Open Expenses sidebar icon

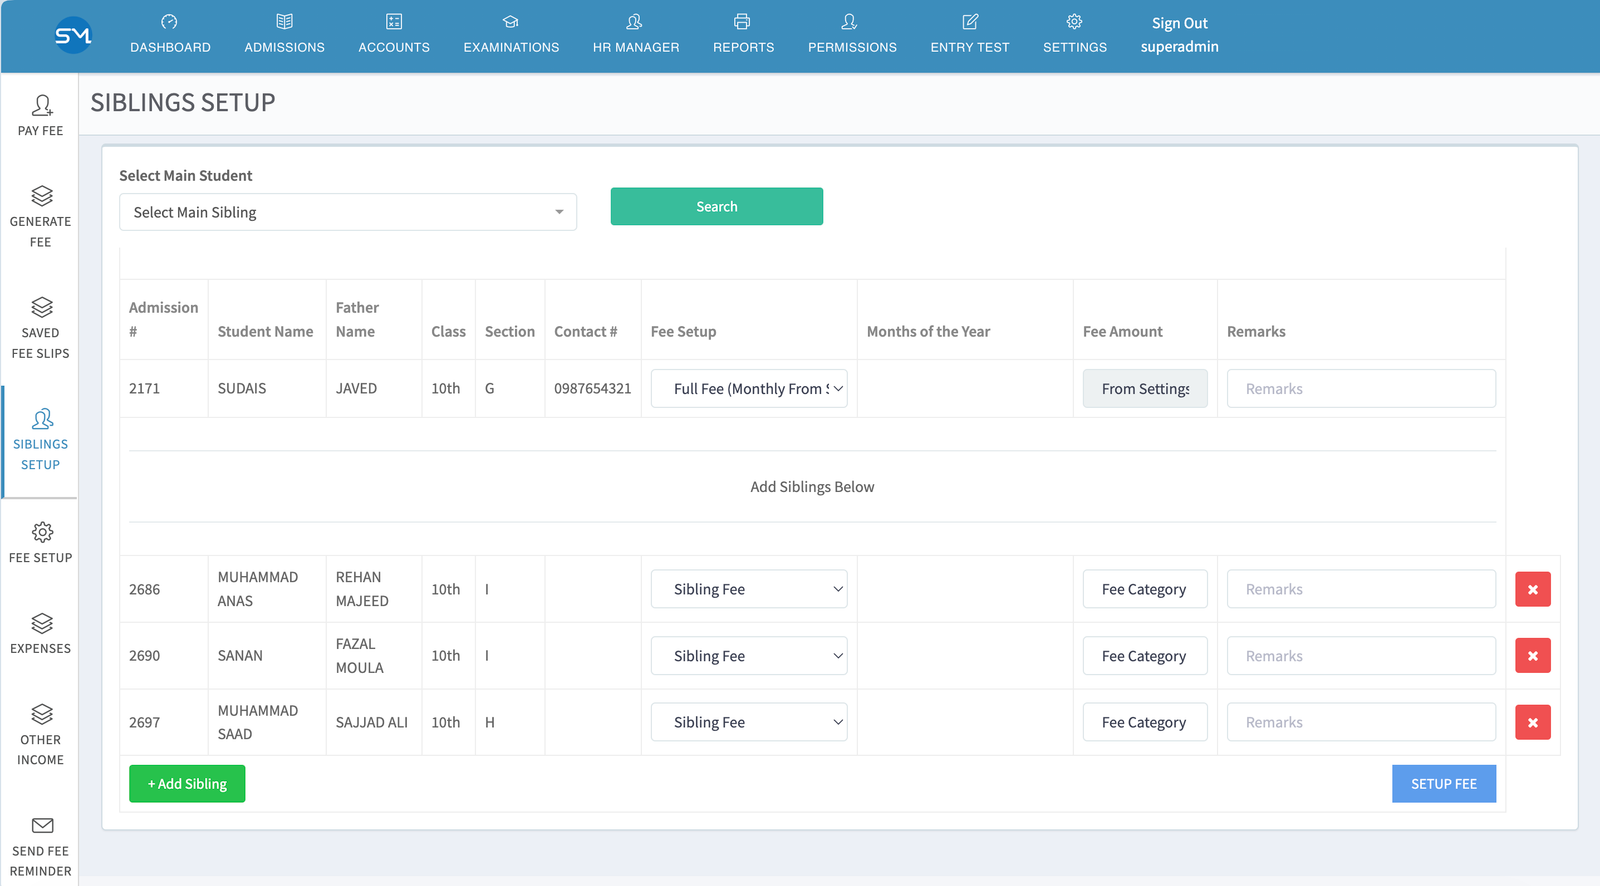point(42,623)
